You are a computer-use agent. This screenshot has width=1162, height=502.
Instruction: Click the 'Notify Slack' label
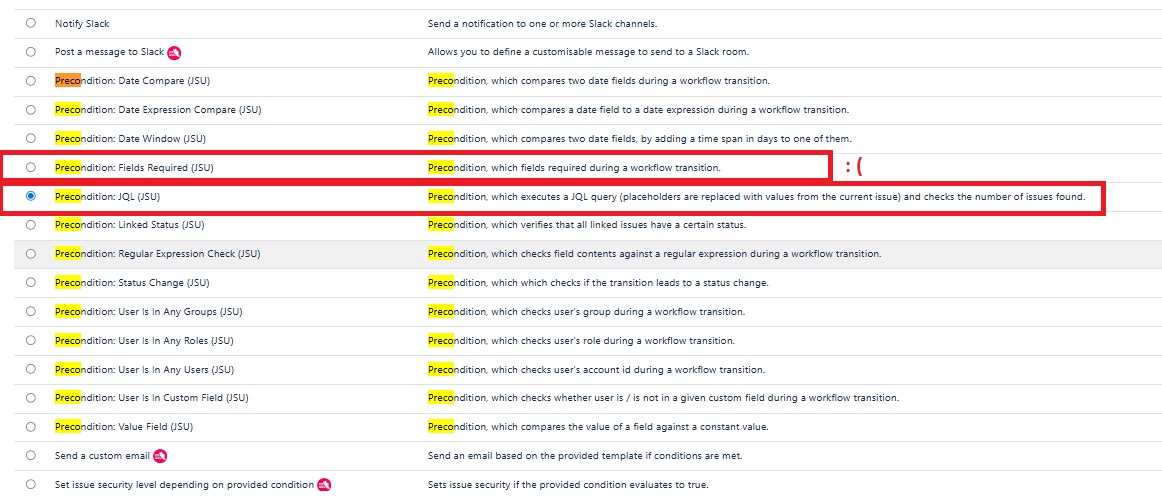click(x=82, y=24)
